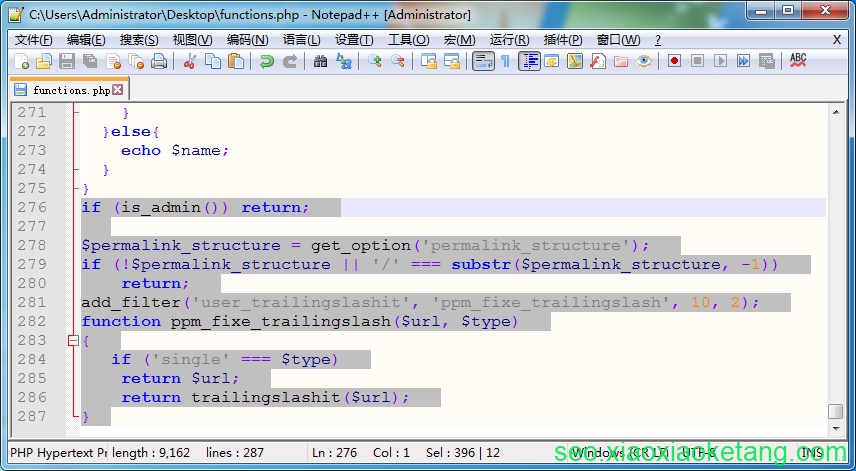Open the 编码(N) menu
856x471 pixels.
[248, 40]
